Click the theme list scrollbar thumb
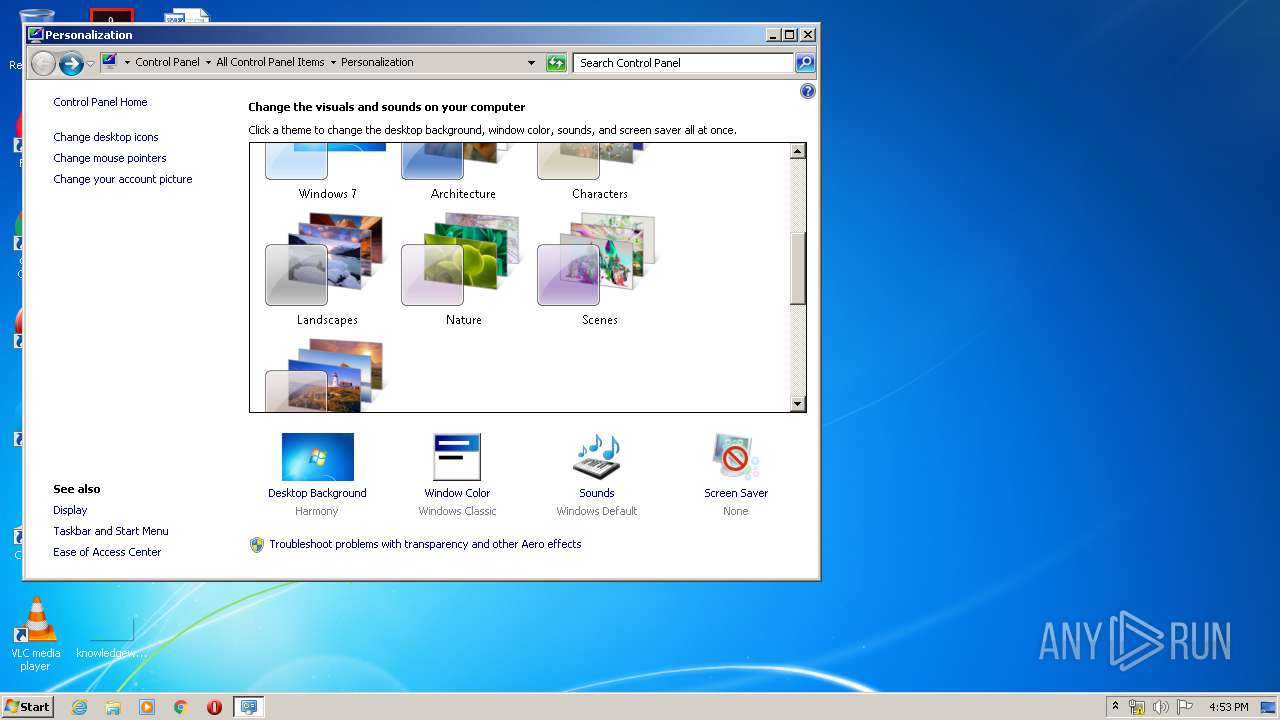Screen dimensions: 1280x720 (797, 268)
